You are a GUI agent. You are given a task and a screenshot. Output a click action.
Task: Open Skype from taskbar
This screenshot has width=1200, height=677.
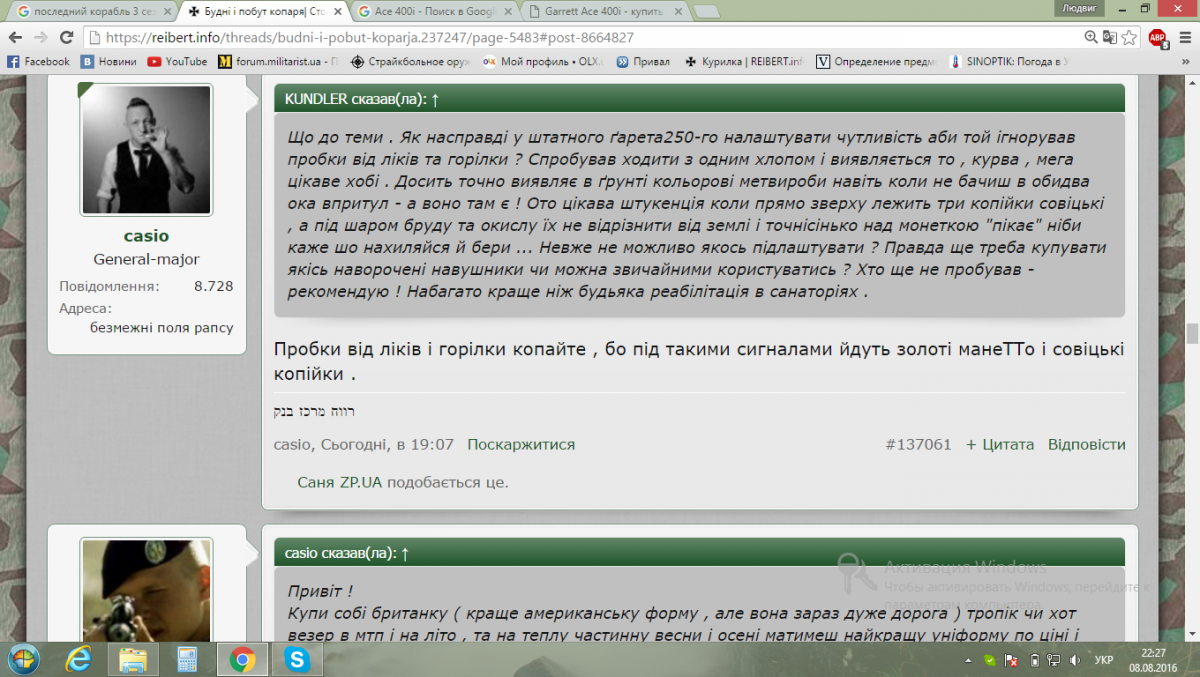point(295,659)
